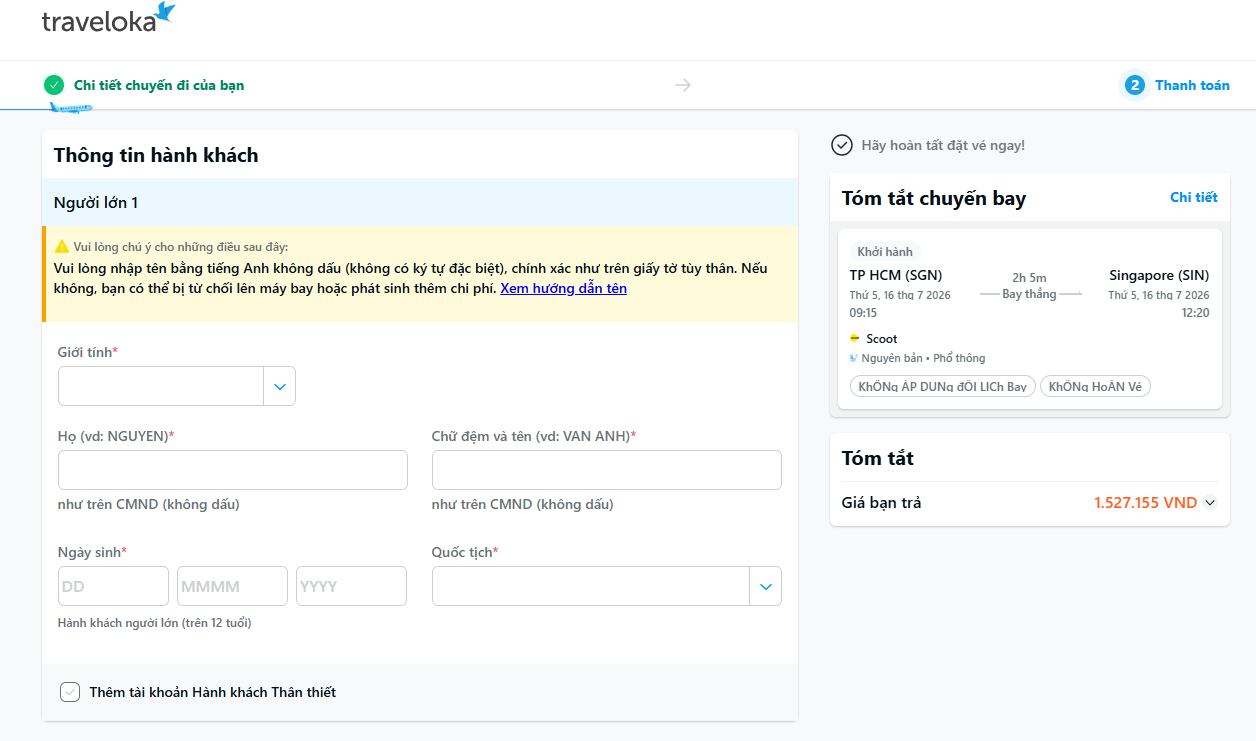This screenshot has height=741, width=1256.
Task: Click the Họ surname input field
Action: 233,470
